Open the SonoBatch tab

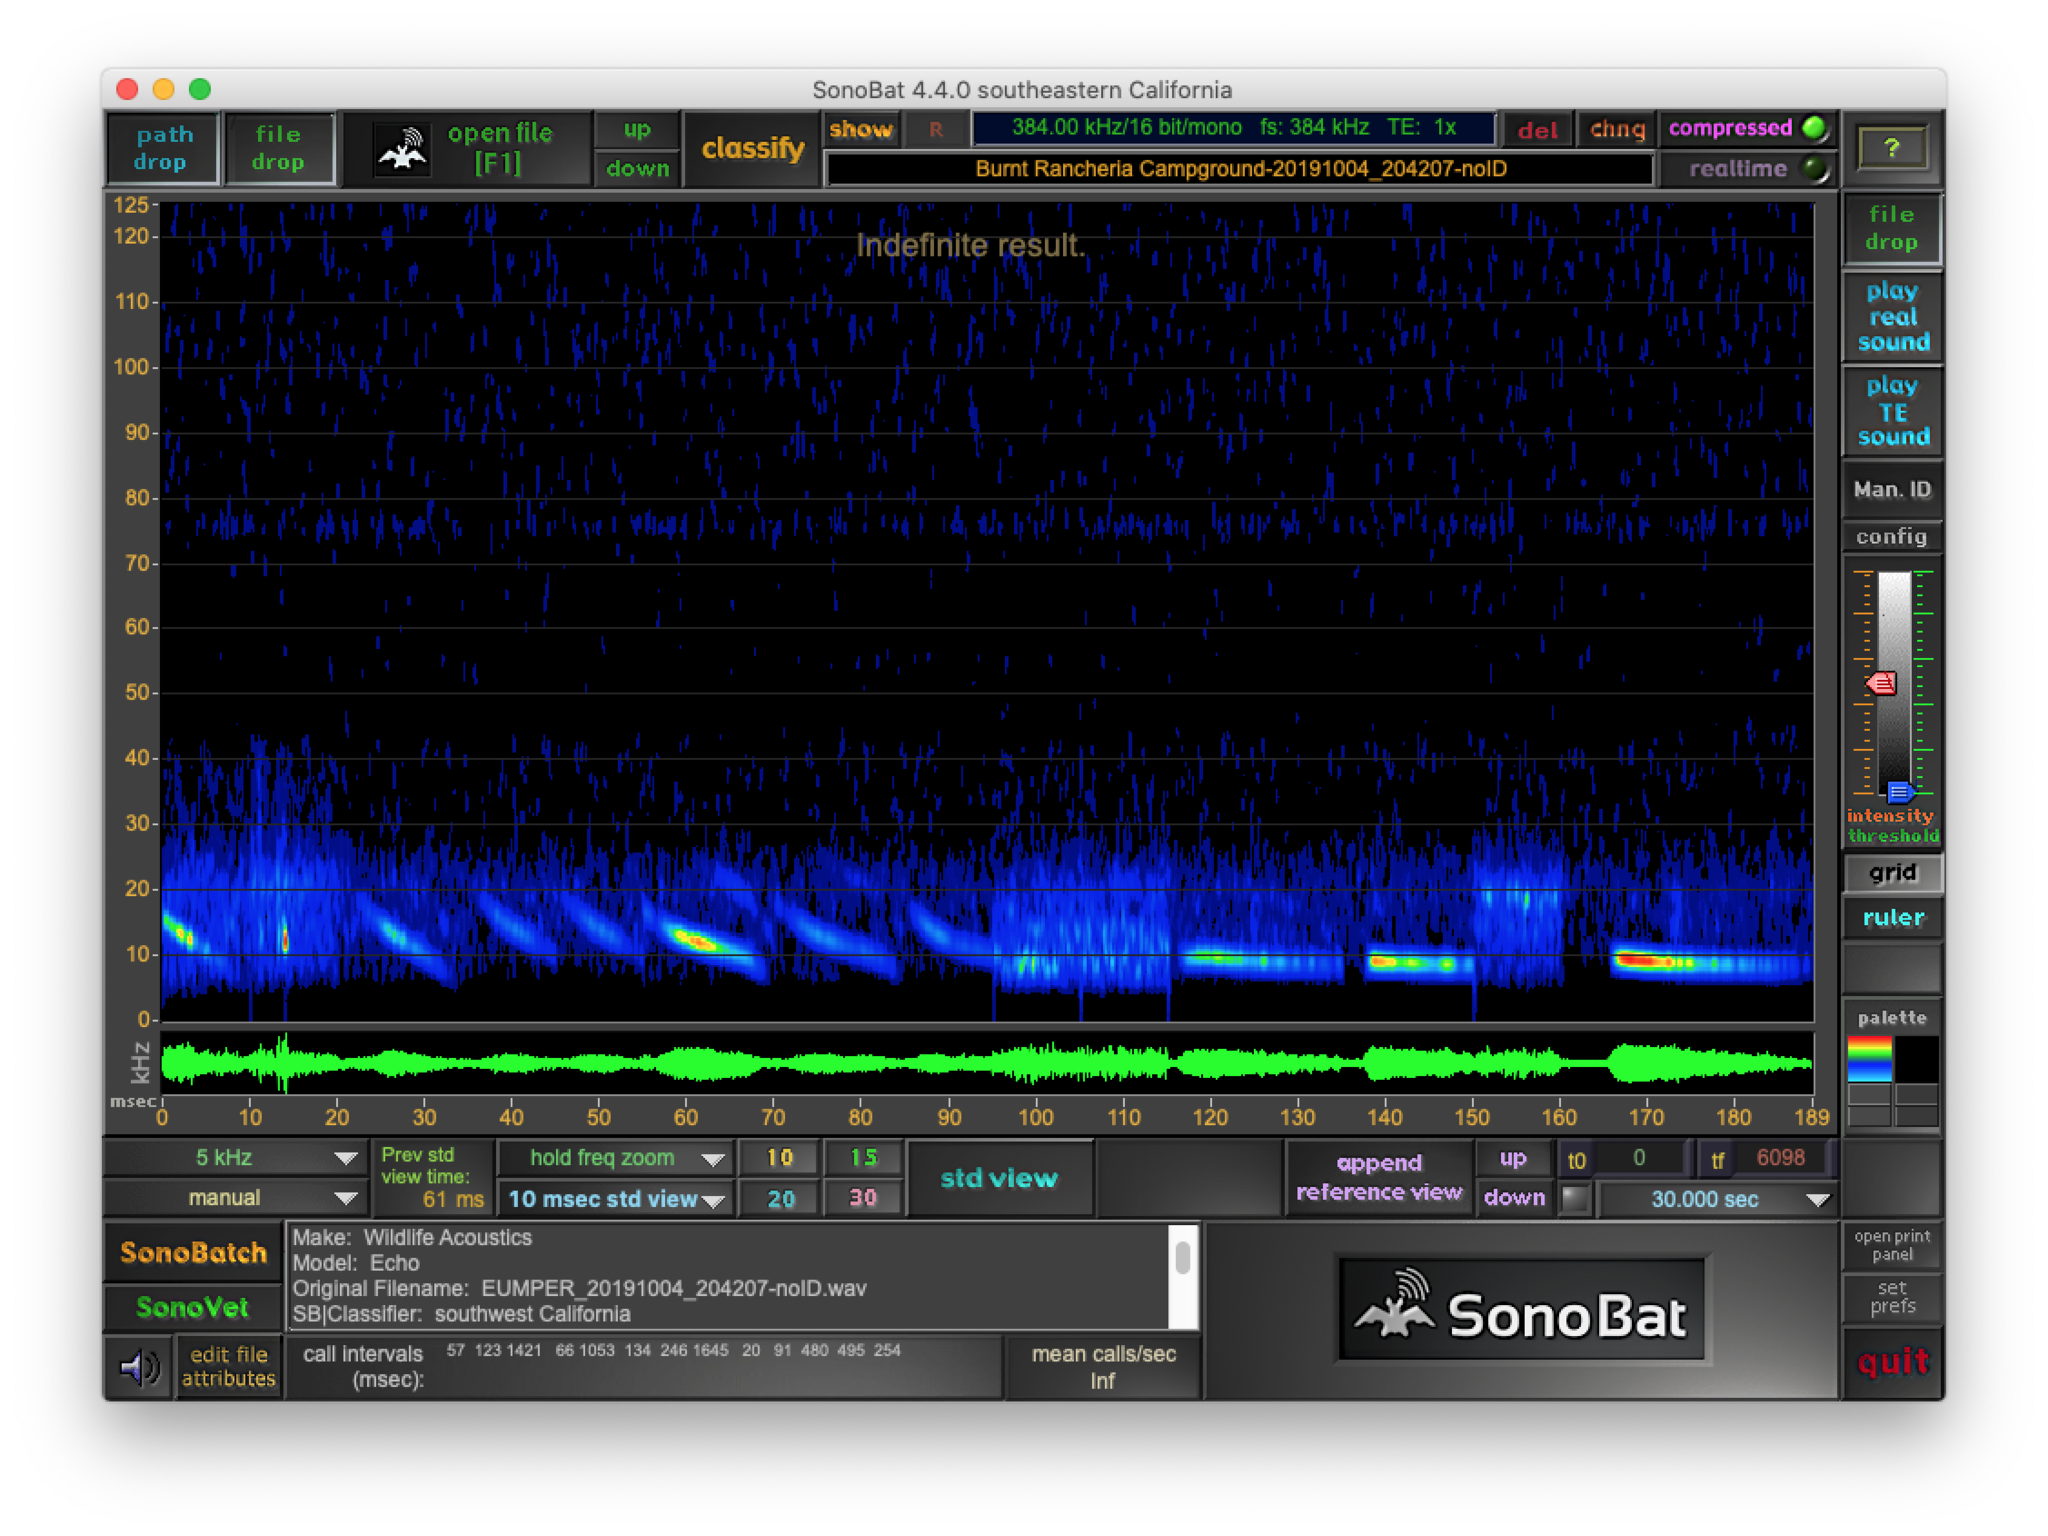pyautogui.click(x=193, y=1252)
